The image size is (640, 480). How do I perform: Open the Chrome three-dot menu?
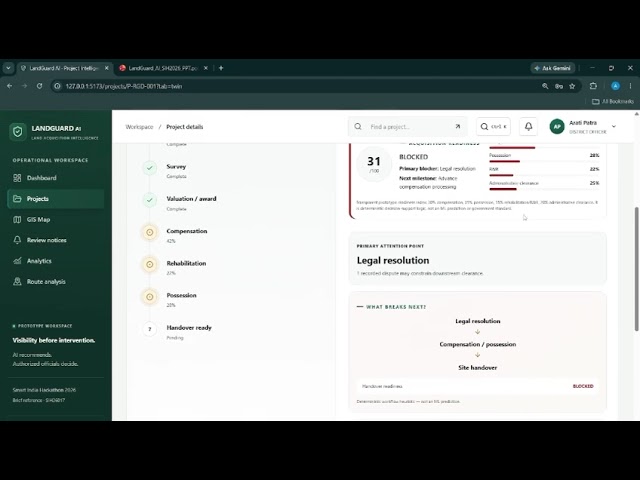pyautogui.click(x=630, y=86)
